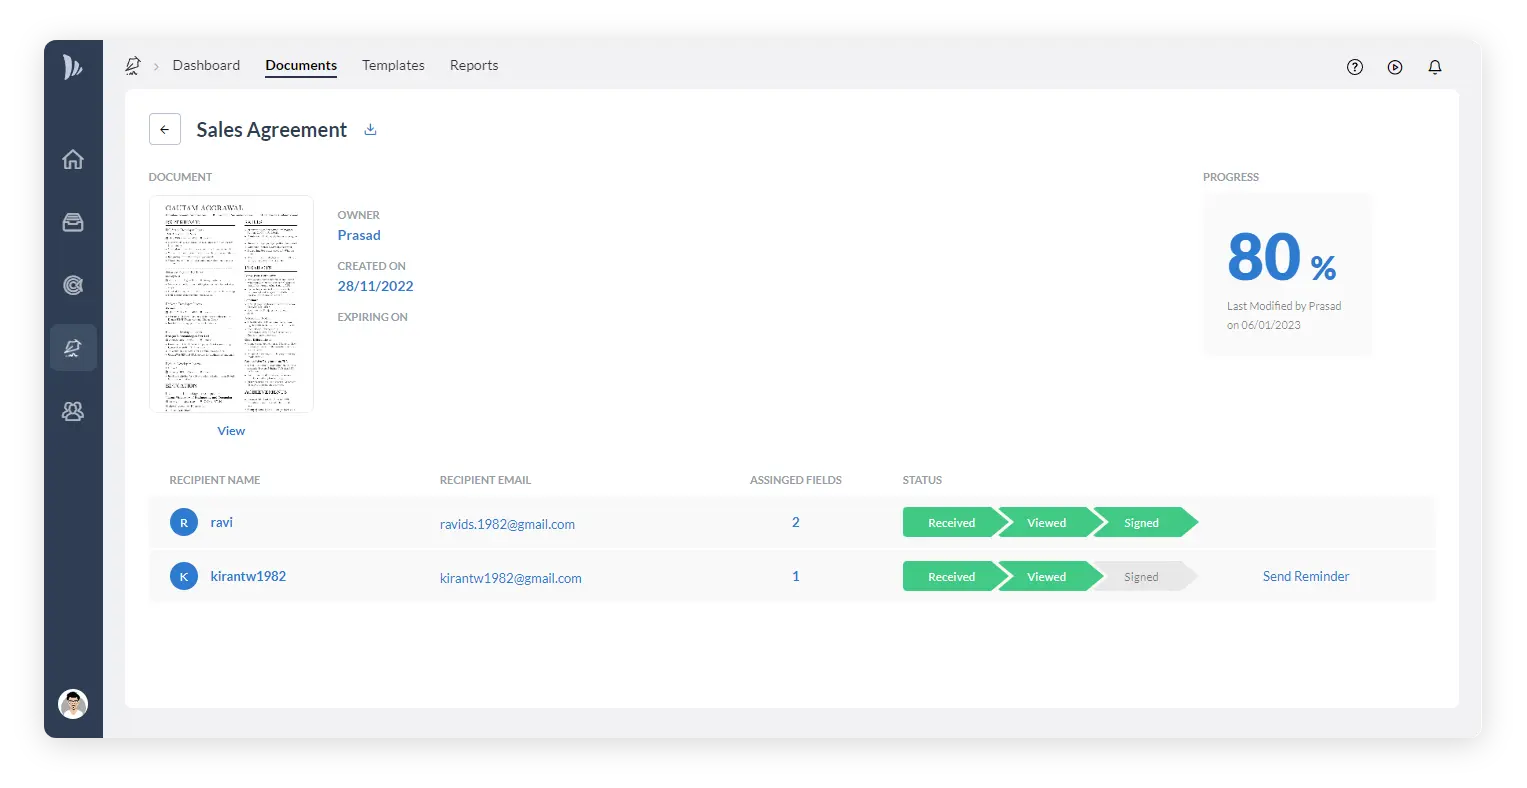Click View under the document preview
The height and width of the screenshot is (788, 1527).
click(x=231, y=430)
